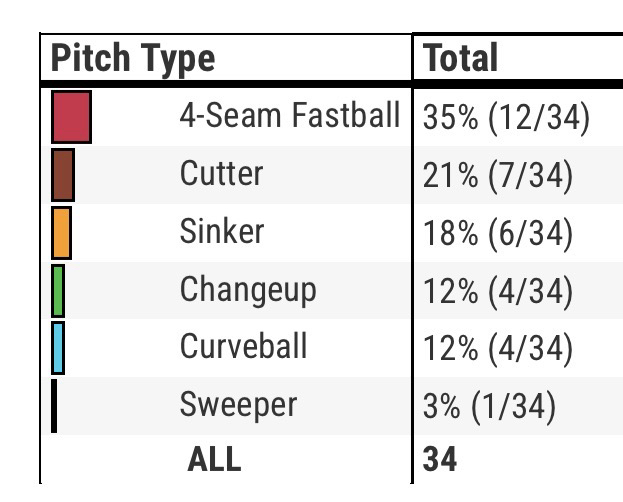Select the Curveball pitch label
The image size is (623, 502).
point(243,347)
